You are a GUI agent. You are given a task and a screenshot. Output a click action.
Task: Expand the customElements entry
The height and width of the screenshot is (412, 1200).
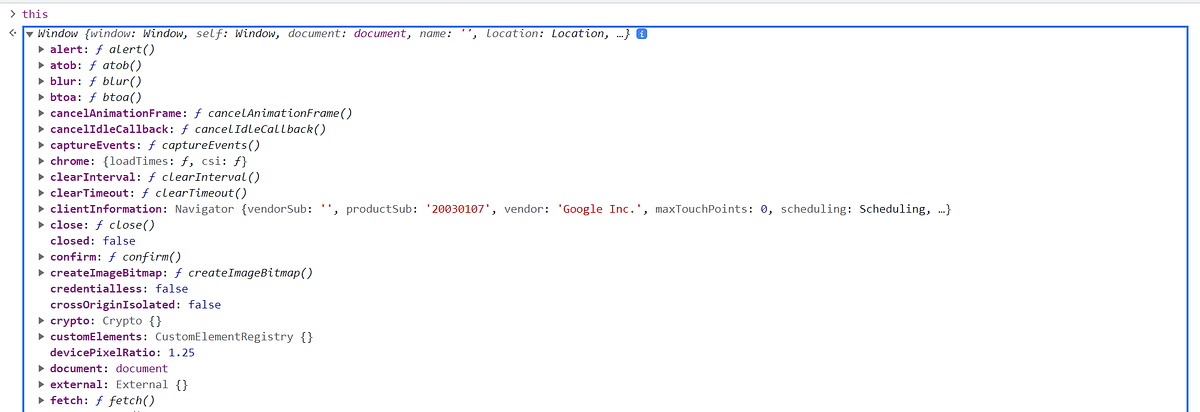(x=41, y=337)
